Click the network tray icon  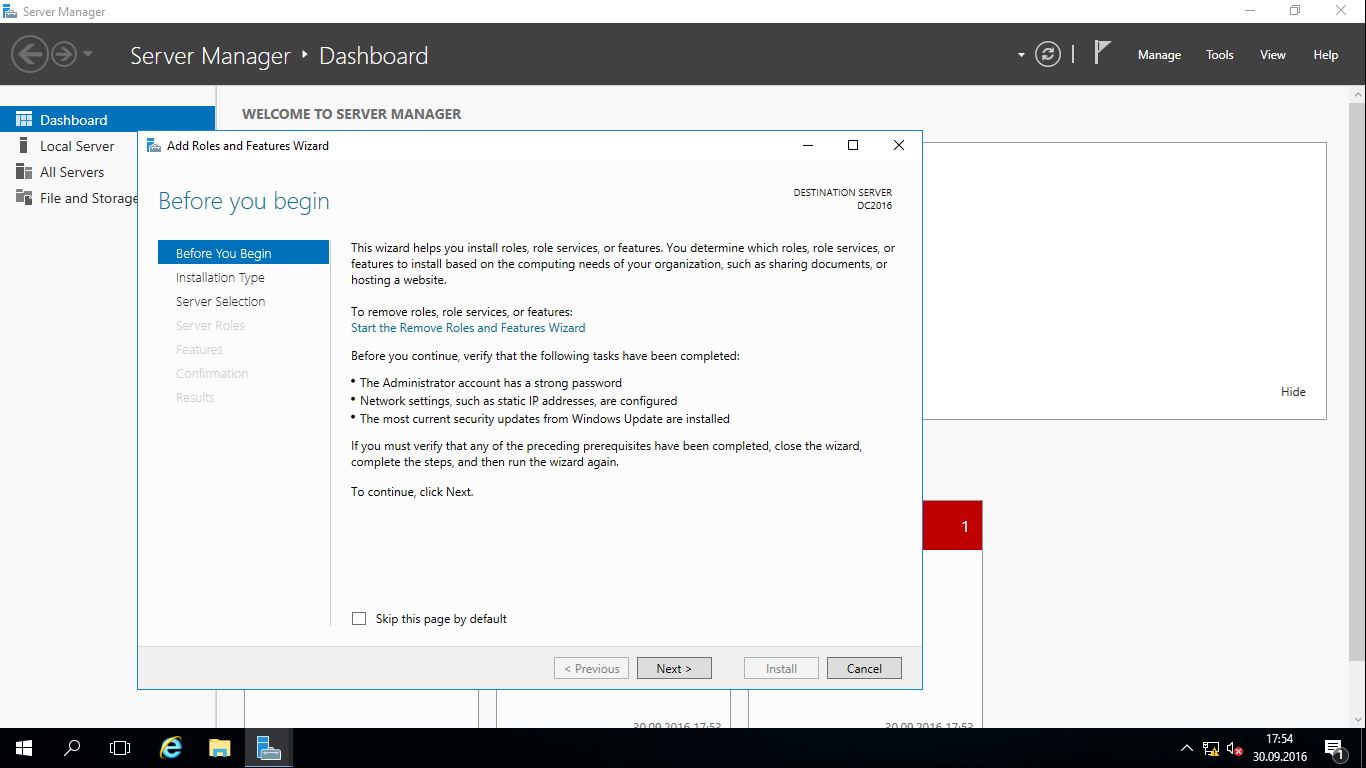tap(1211, 748)
